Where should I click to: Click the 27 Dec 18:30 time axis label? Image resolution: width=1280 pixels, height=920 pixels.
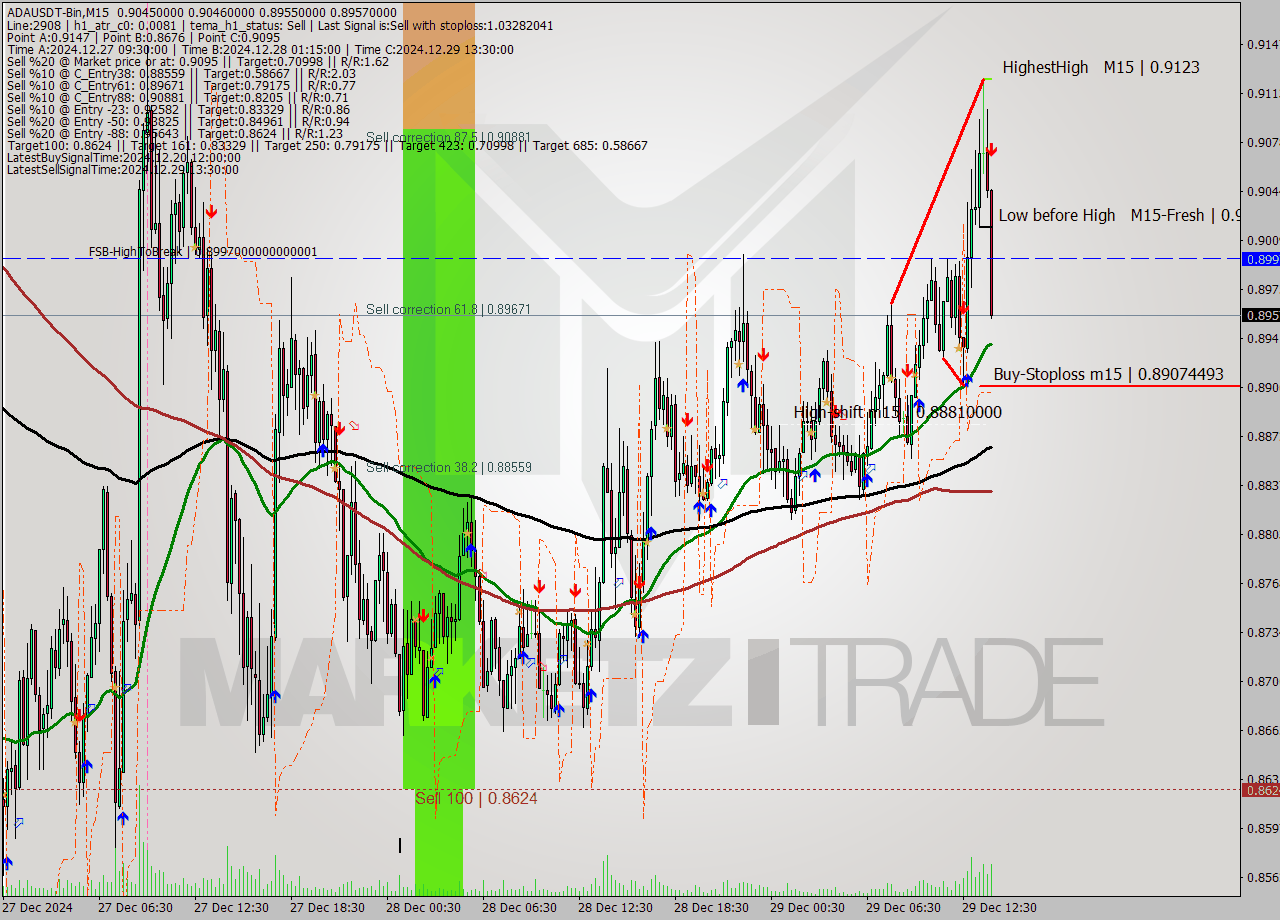pos(328,908)
